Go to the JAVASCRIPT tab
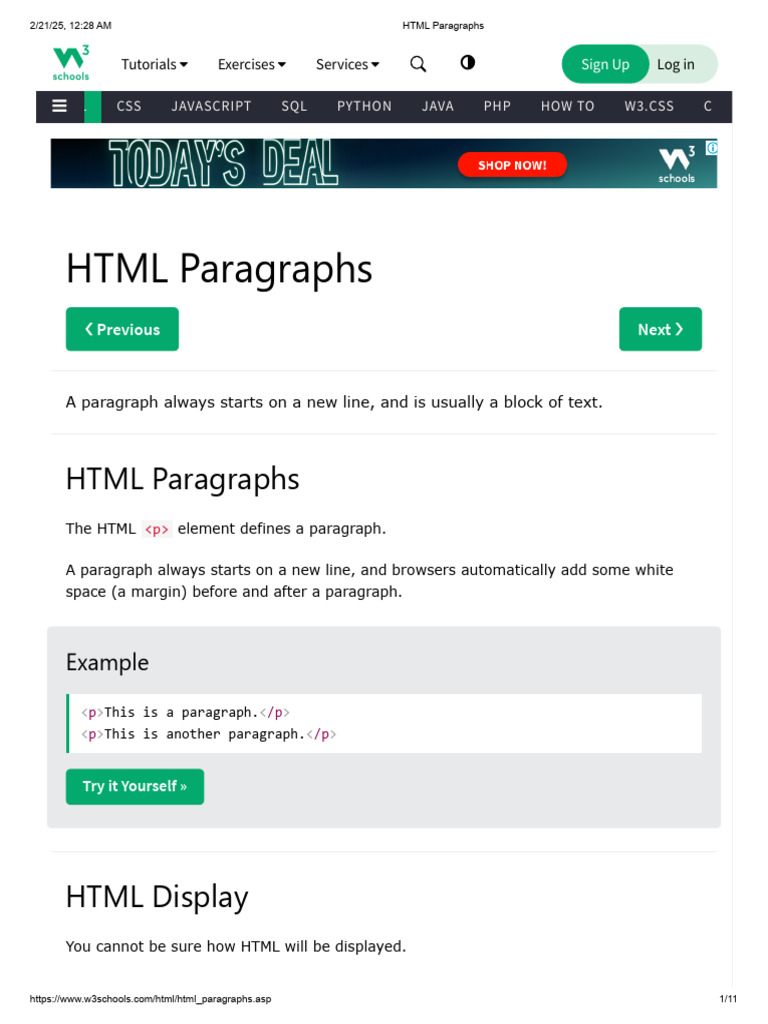Viewport: 768px width, 1024px height. [211, 106]
